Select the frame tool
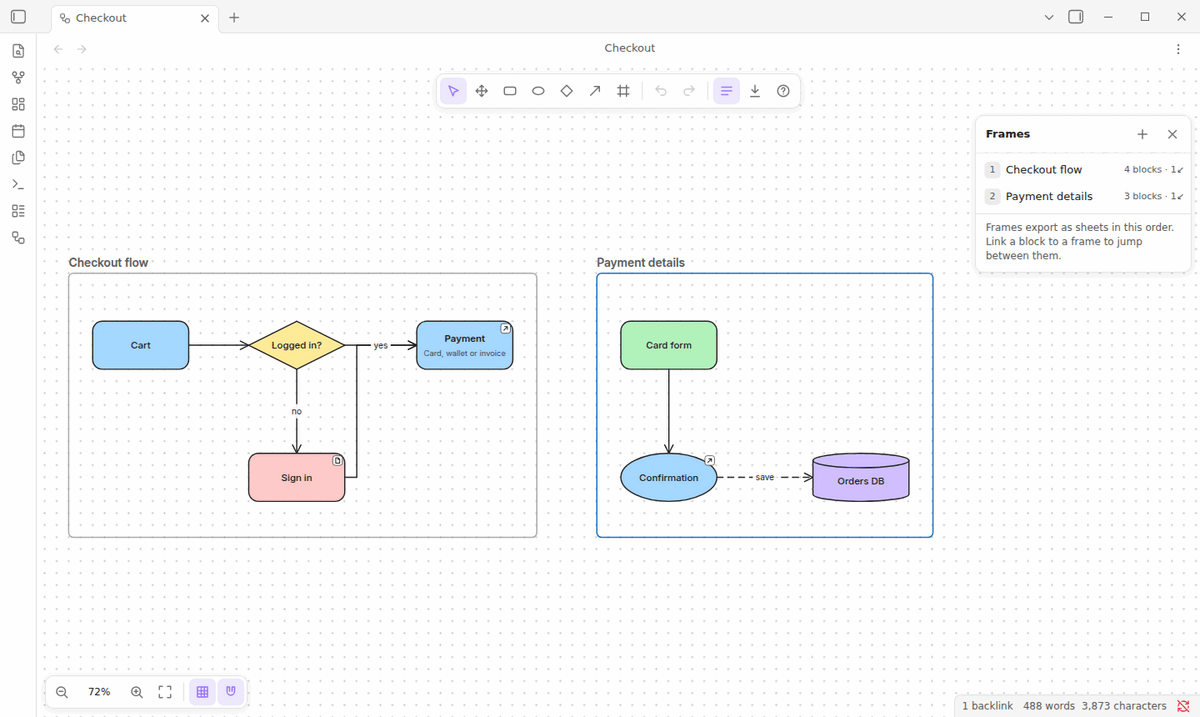The image size is (1200, 717). point(623,91)
